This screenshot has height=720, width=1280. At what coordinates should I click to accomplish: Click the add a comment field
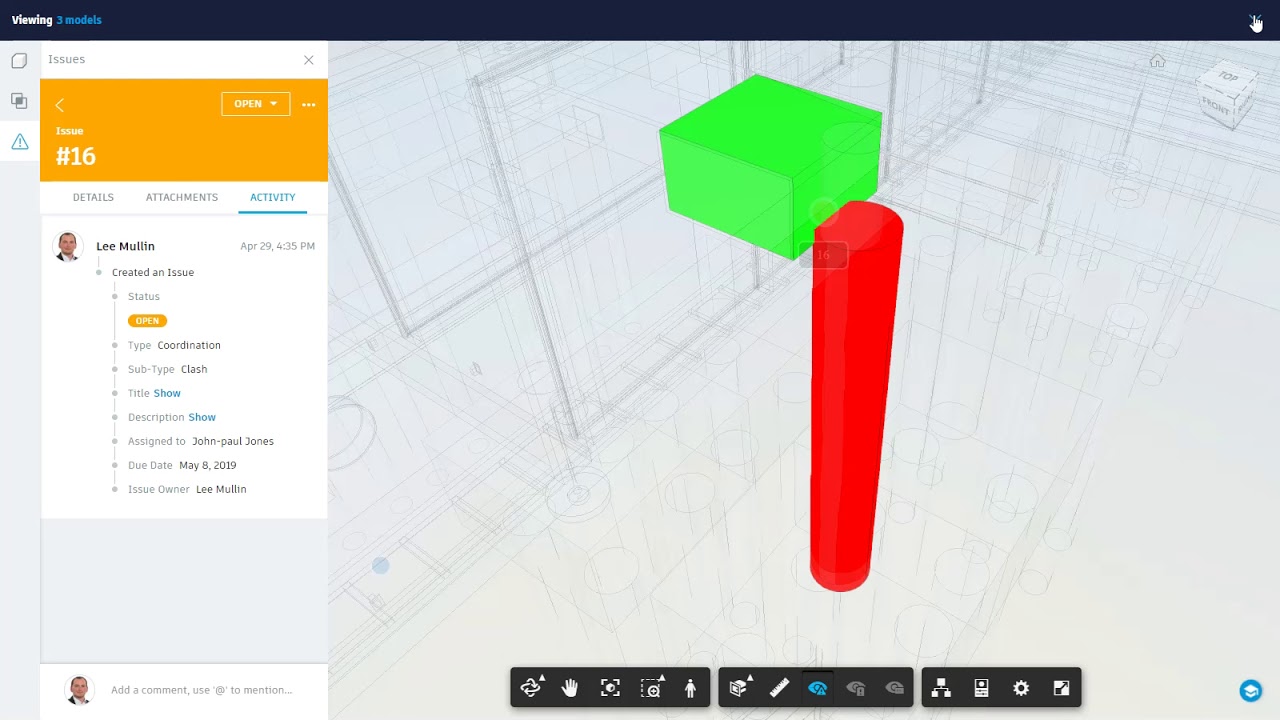click(201, 690)
